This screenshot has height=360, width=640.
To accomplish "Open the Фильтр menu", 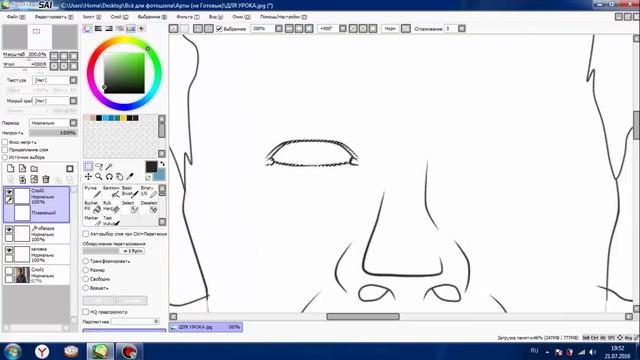I will 188,17.
